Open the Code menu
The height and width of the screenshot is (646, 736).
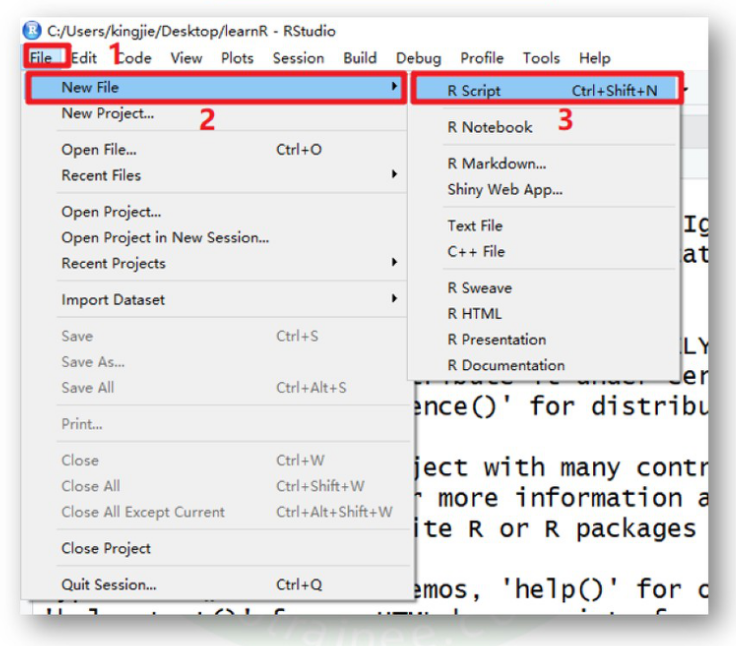[134, 58]
